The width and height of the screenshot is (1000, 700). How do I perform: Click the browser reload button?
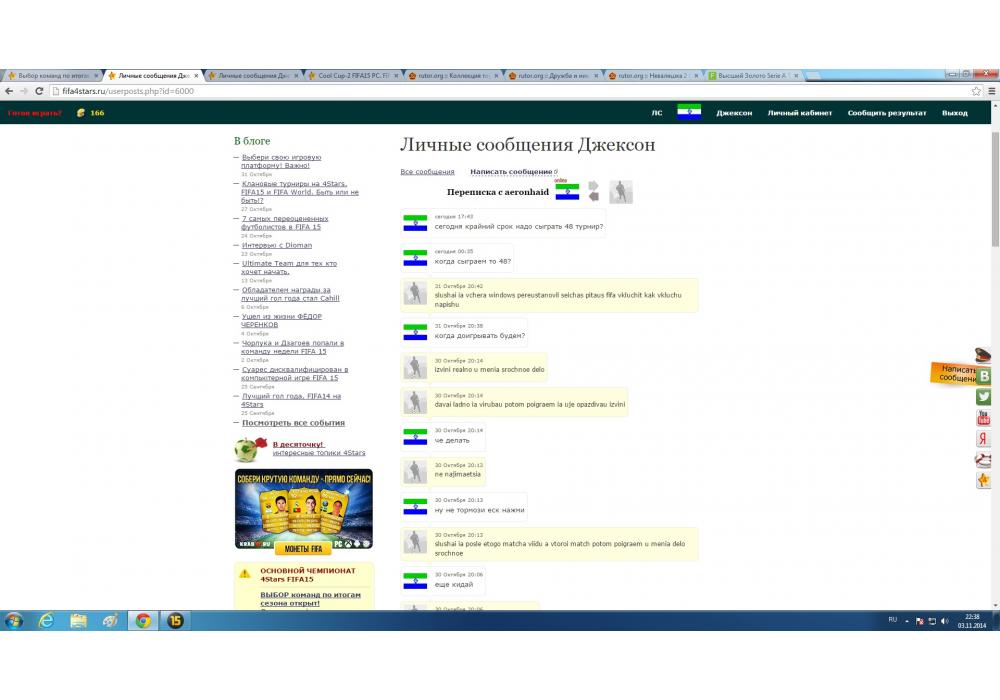point(38,91)
